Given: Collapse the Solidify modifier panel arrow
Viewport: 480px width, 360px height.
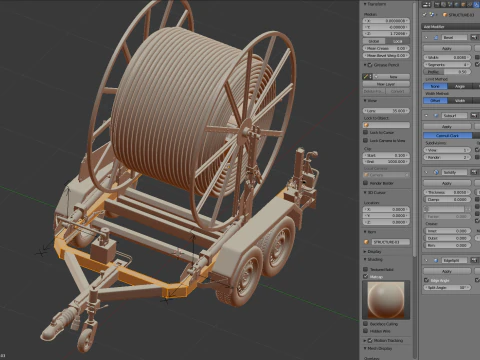Looking at the screenshot, I should pyautogui.click(x=426, y=172).
